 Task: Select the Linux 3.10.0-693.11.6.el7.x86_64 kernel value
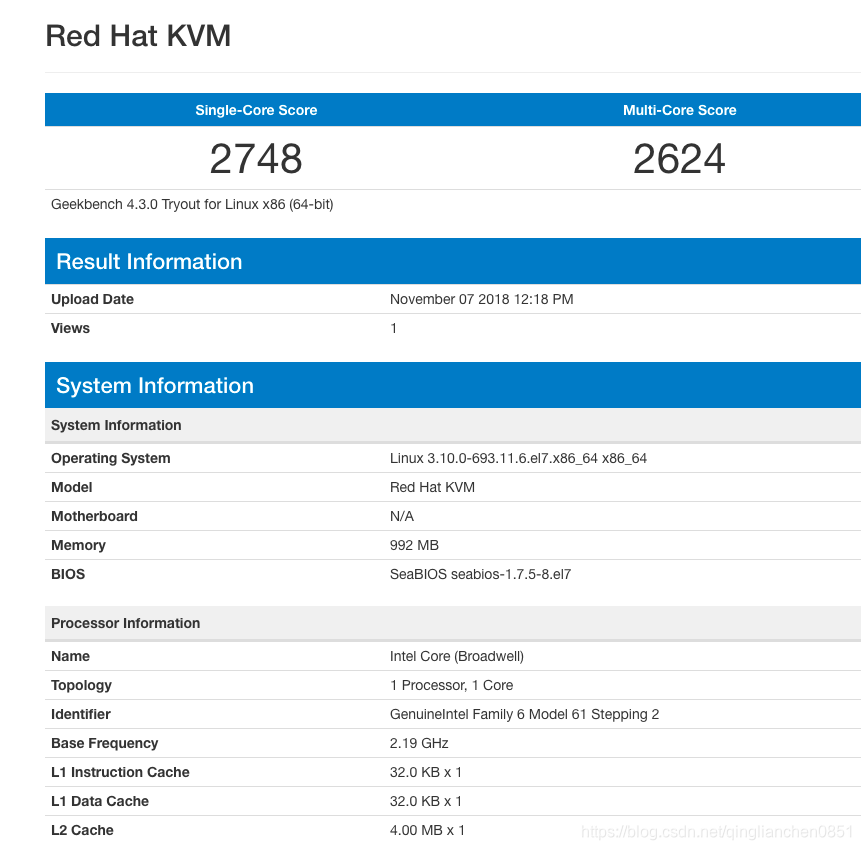(518, 458)
